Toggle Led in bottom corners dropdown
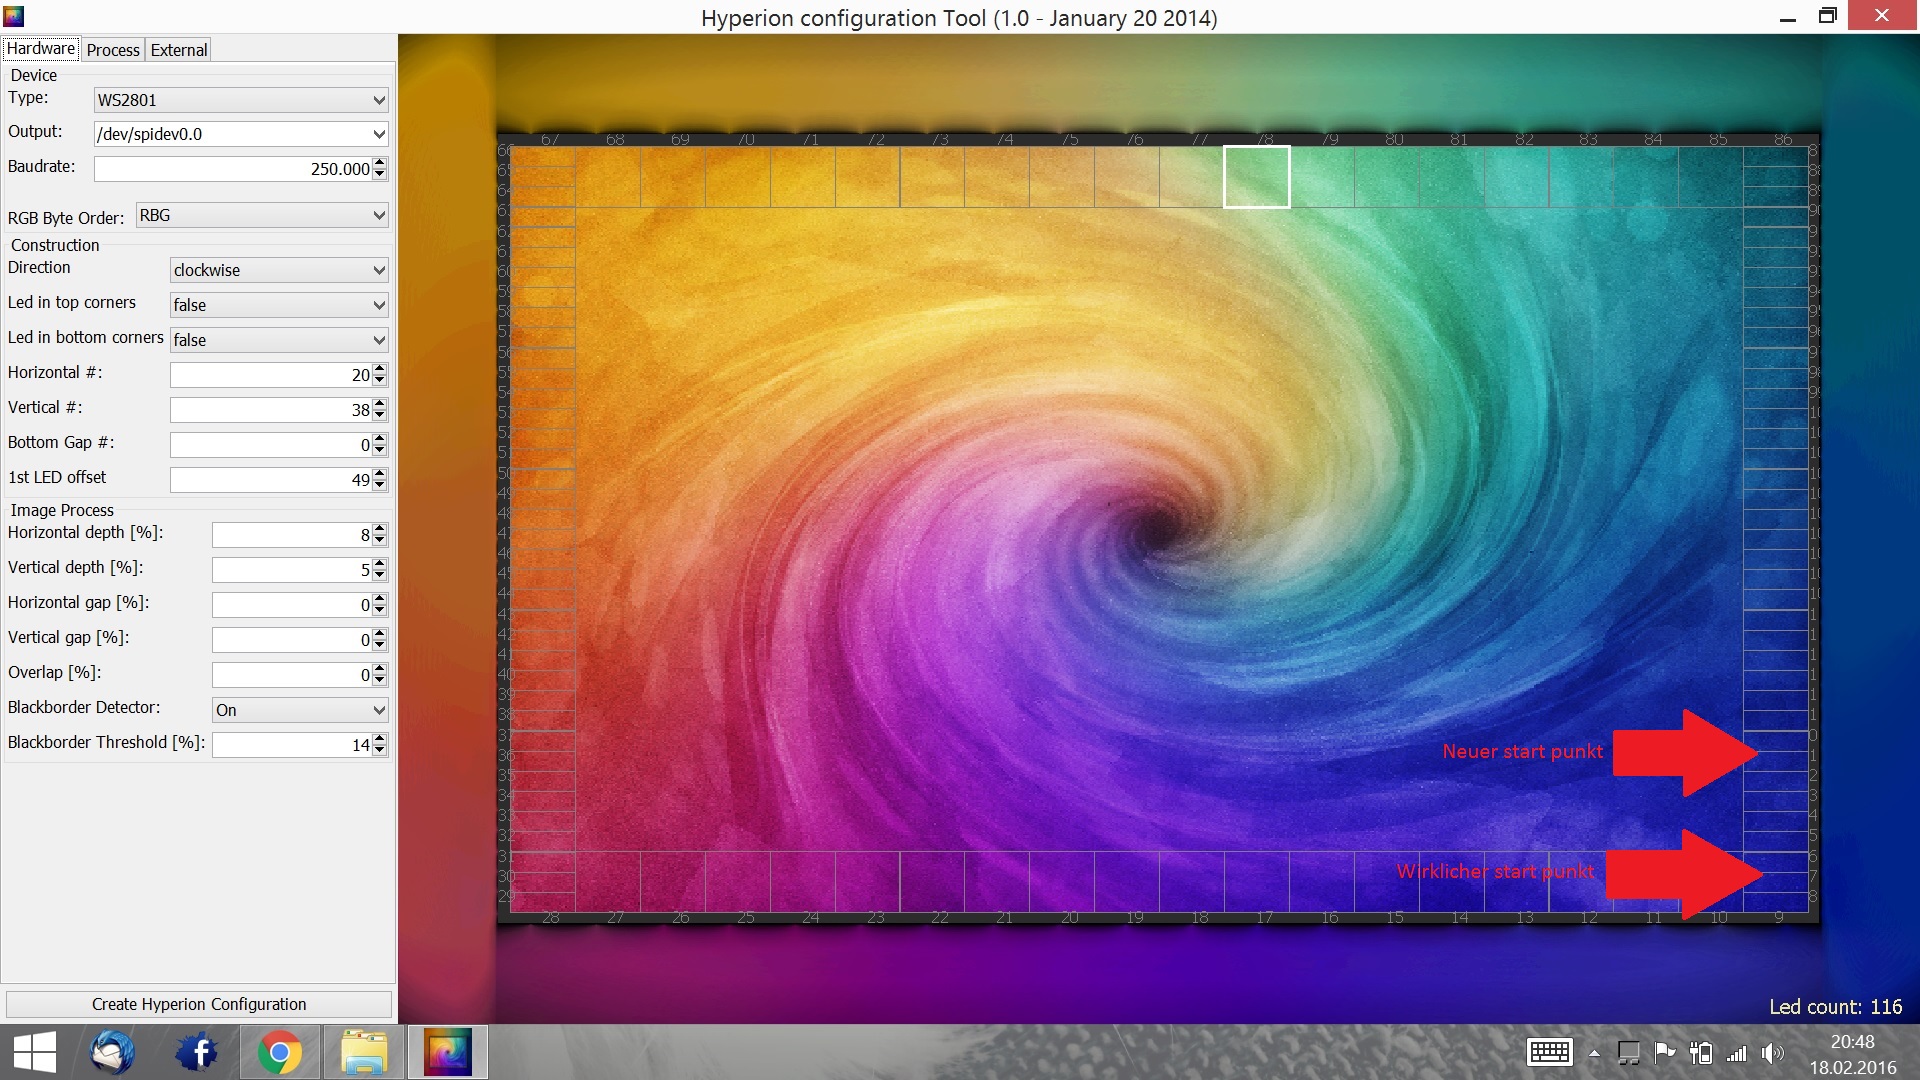Image resolution: width=1920 pixels, height=1080 pixels. coord(278,340)
